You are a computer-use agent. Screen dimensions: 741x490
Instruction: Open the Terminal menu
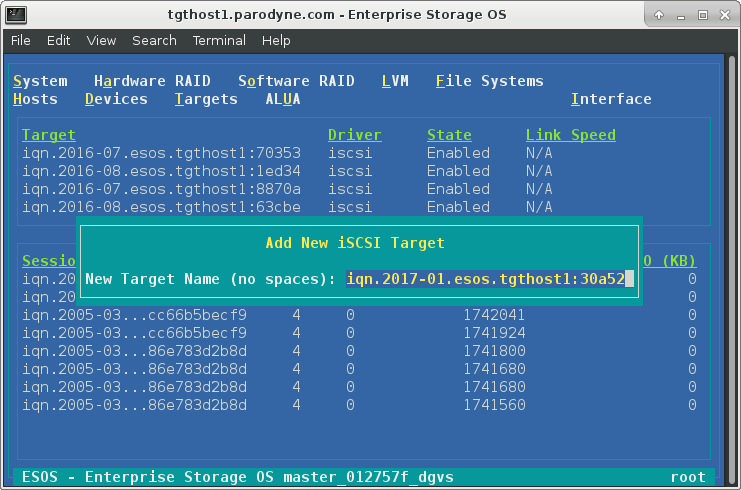pos(219,41)
